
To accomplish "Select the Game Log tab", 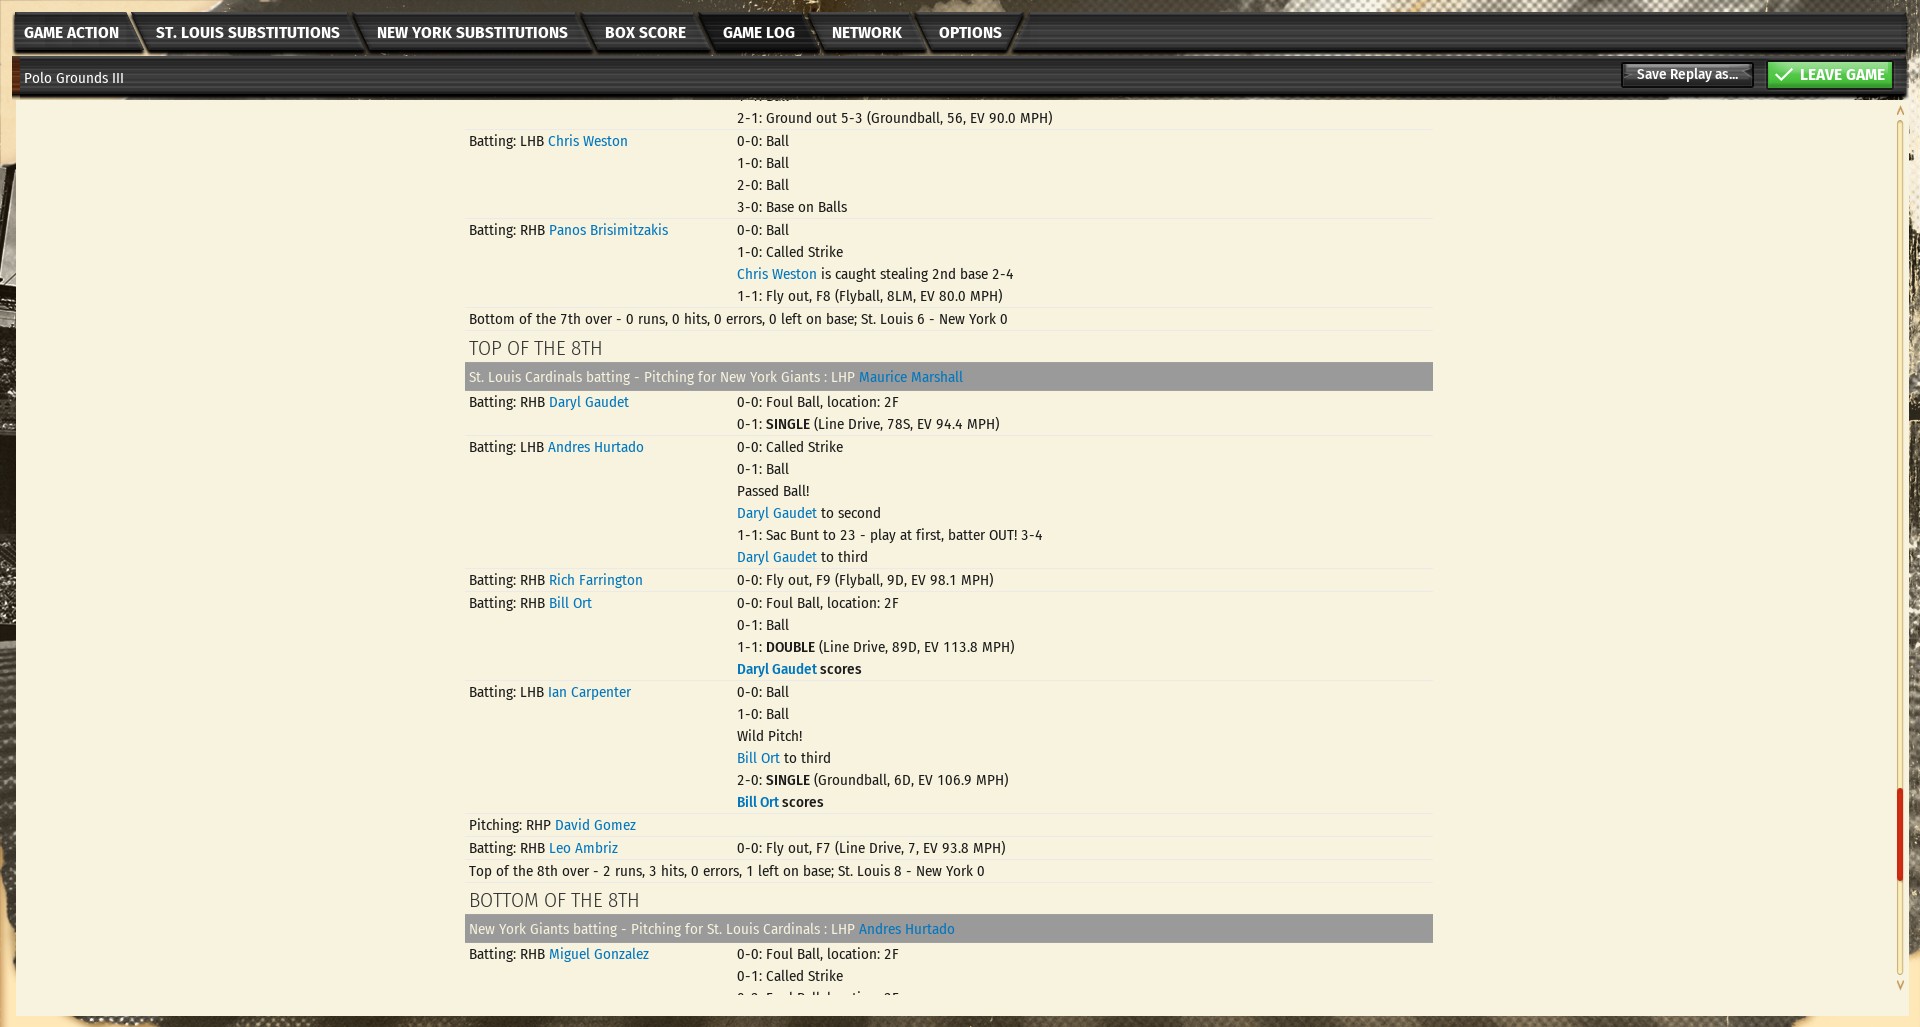I will 758,33.
